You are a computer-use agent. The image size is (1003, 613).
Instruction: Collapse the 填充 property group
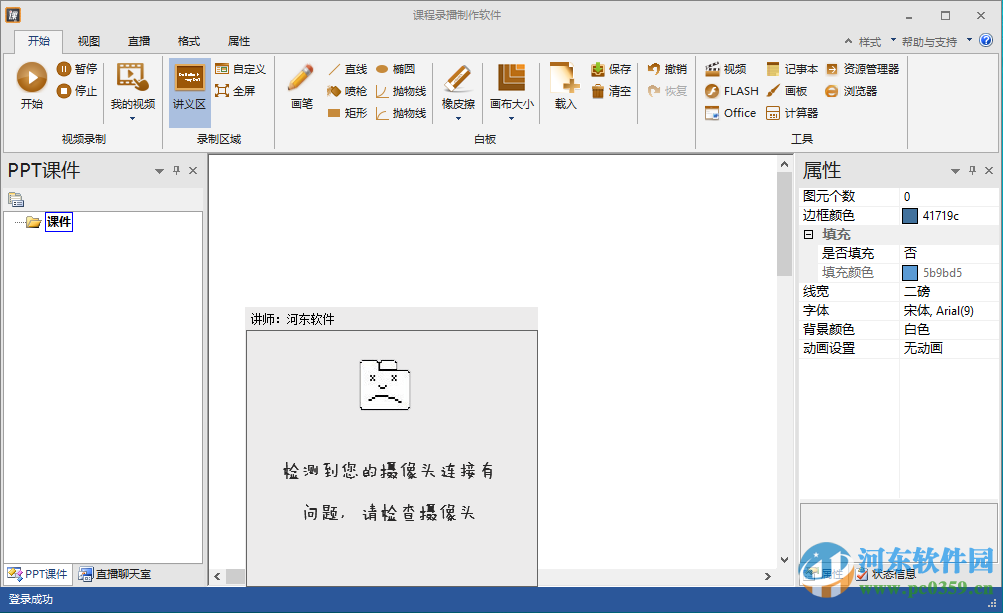click(x=808, y=233)
